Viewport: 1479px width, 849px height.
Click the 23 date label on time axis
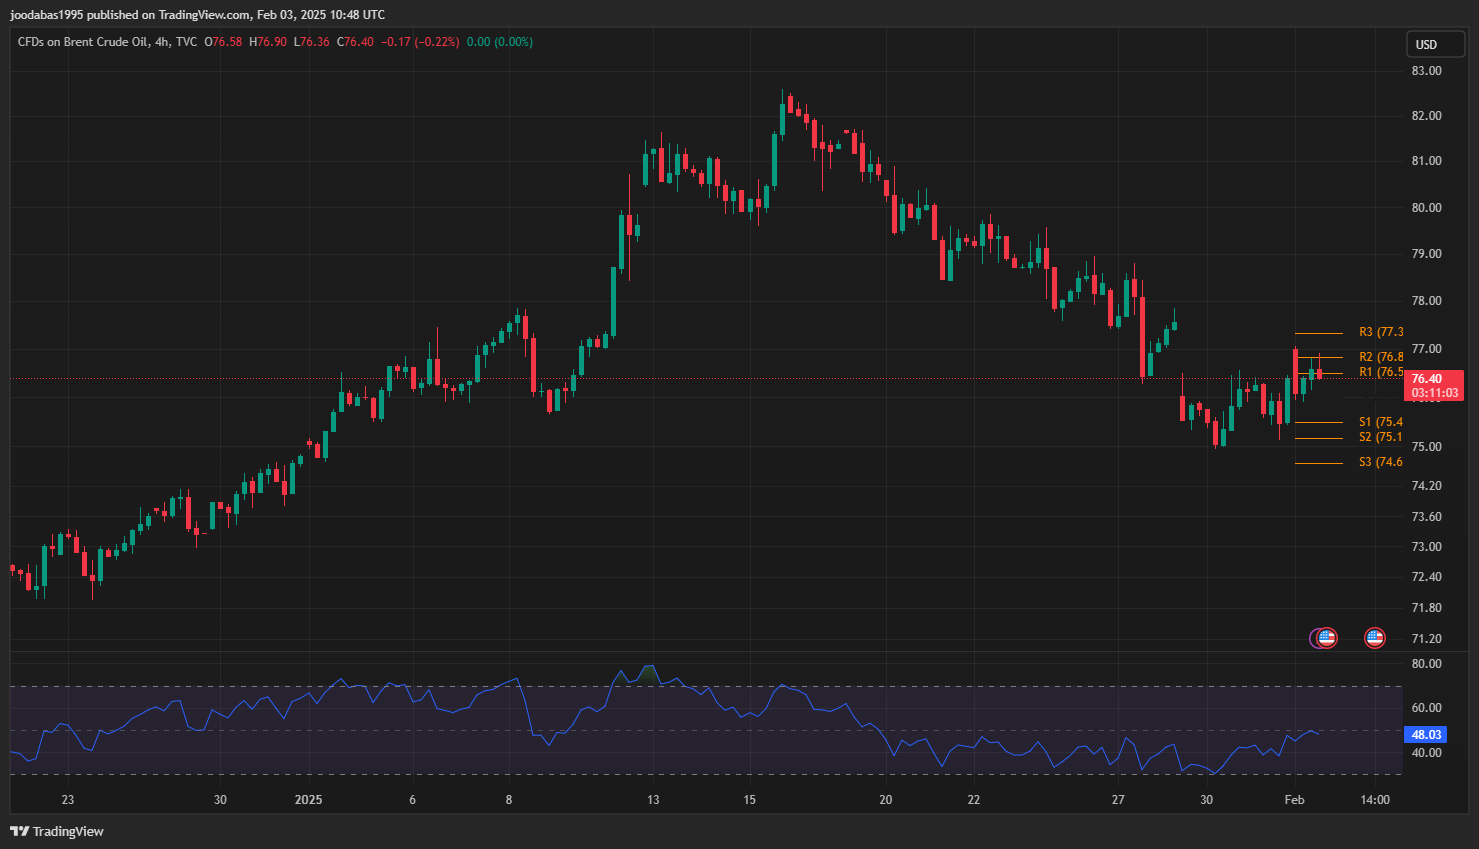[x=68, y=800]
